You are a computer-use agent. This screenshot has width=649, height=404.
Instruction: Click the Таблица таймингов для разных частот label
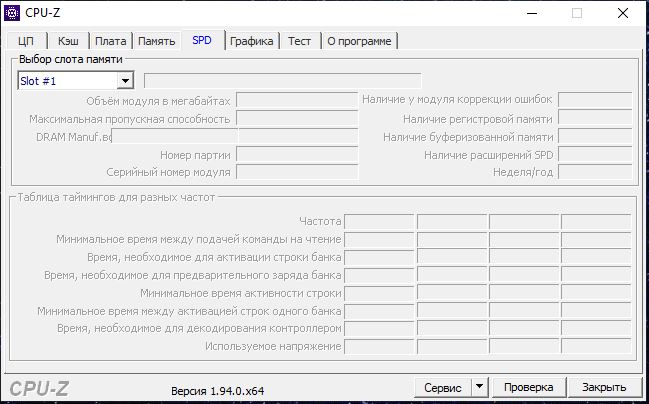(x=116, y=197)
